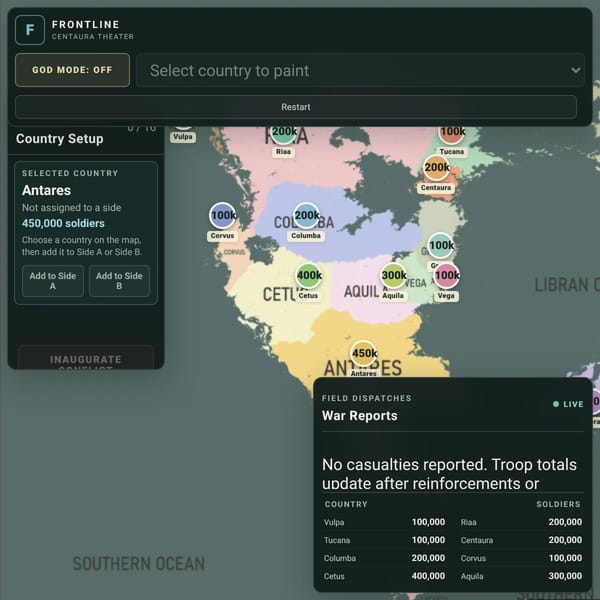
Task: Open the Select country to paint dropdown
Action: [x=360, y=70]
